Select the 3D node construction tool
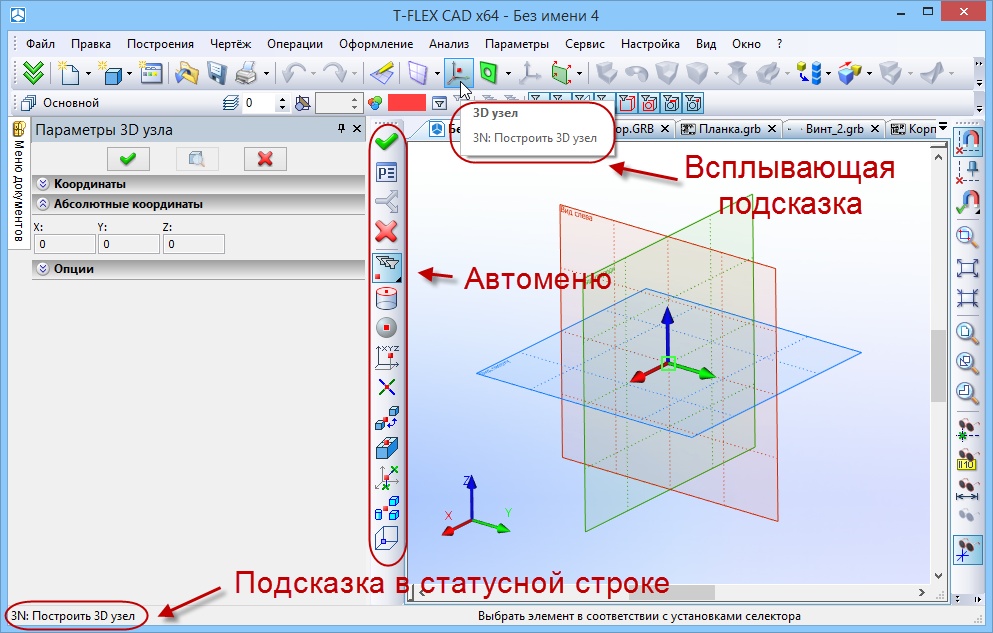The width and height of the screenshot is (993, 633). [459, 73]
